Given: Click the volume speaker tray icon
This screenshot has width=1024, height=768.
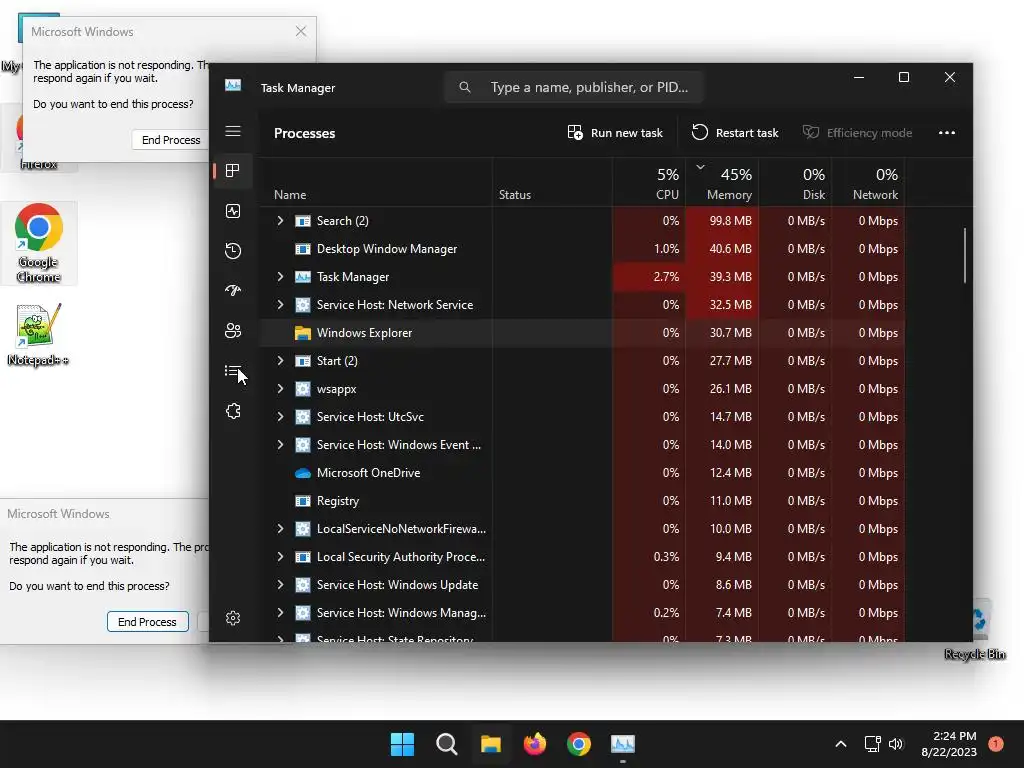Looking at the screenshot, I should 896,744.
